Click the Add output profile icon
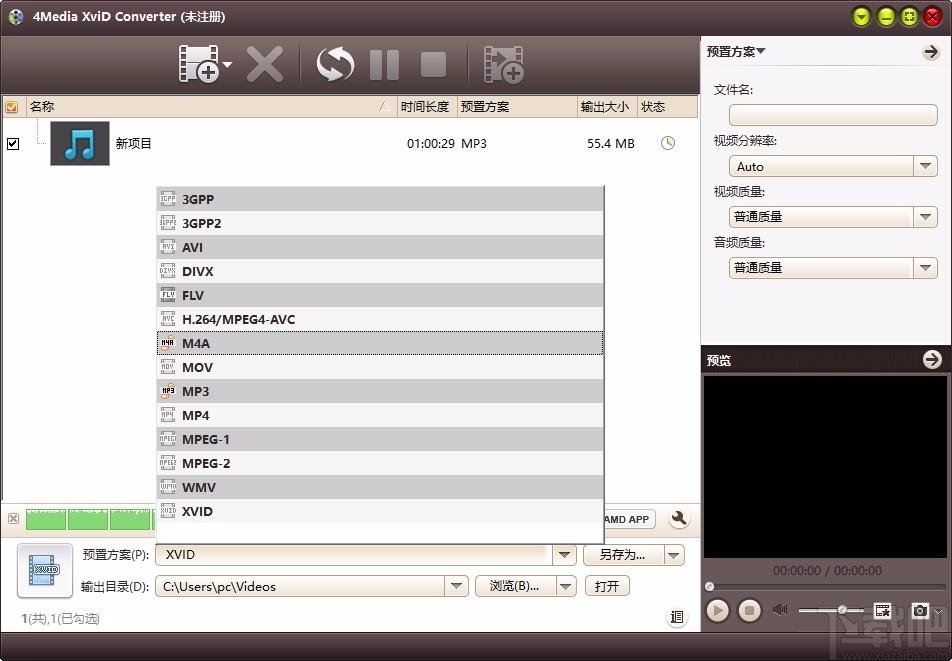This screenshot has width=952, height=661. coord(503,64)
